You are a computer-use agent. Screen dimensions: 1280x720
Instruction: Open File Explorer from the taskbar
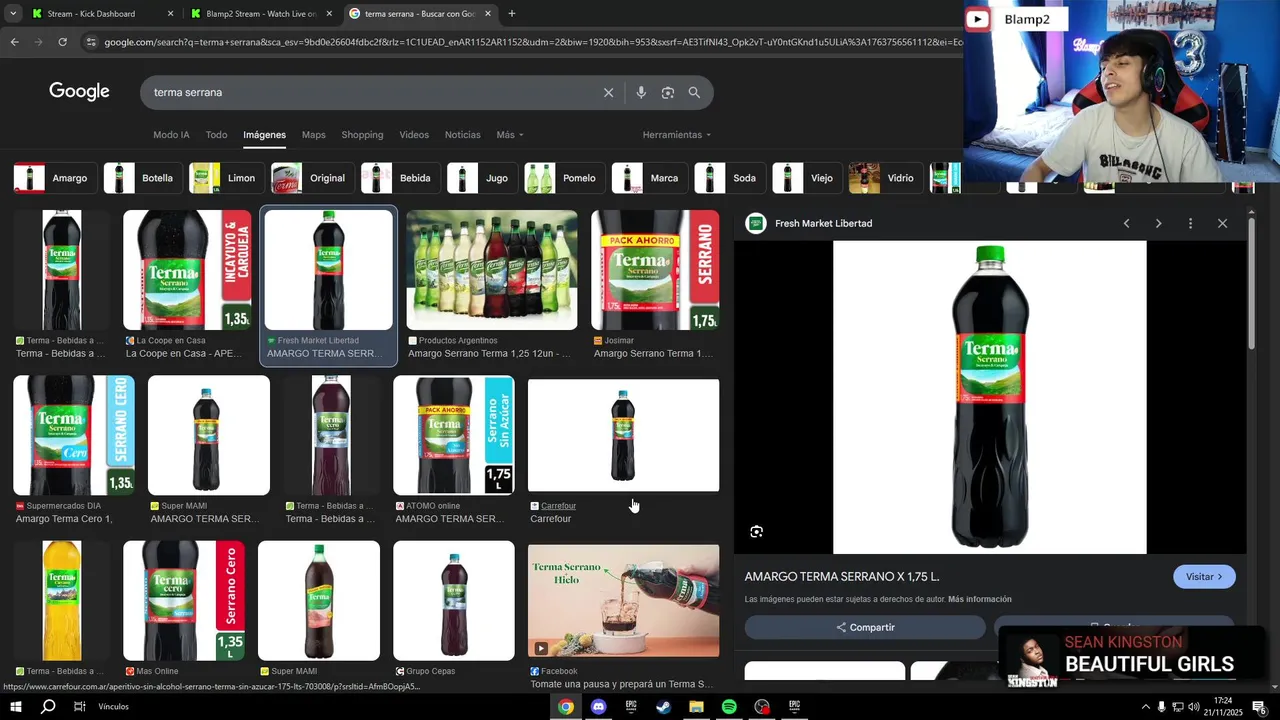696,707
